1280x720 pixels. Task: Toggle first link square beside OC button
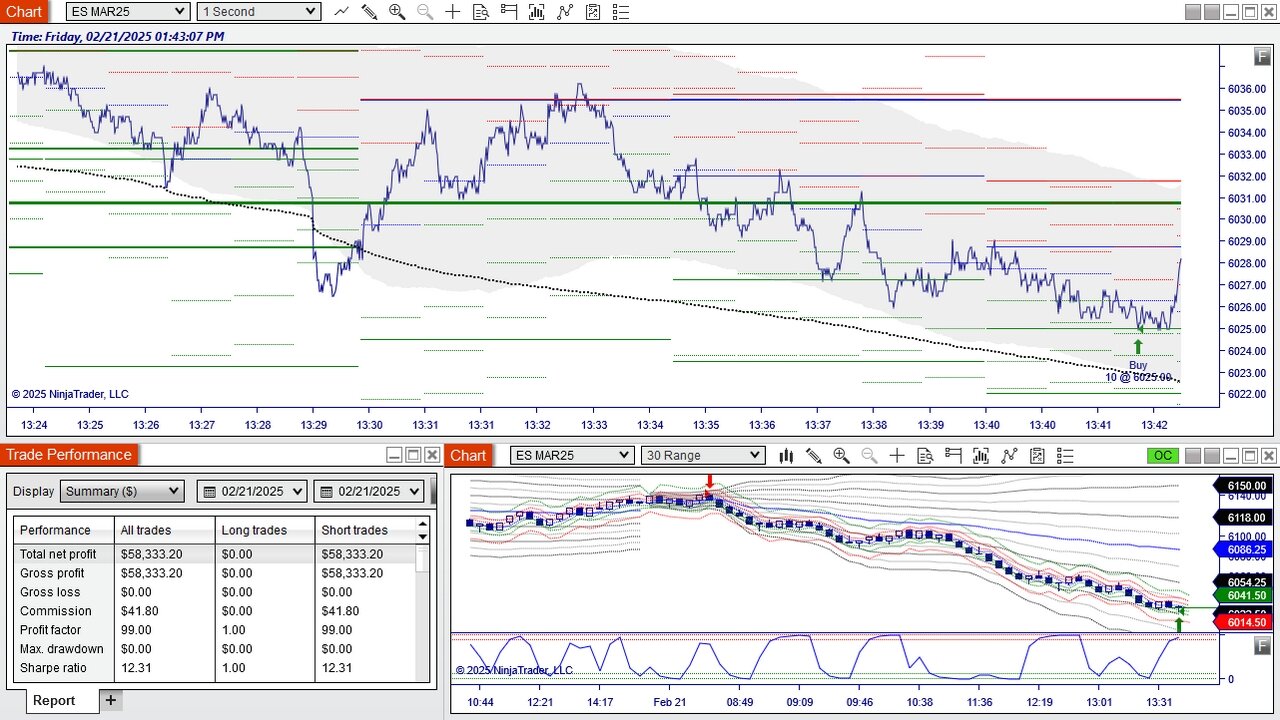pos(1193,456)
